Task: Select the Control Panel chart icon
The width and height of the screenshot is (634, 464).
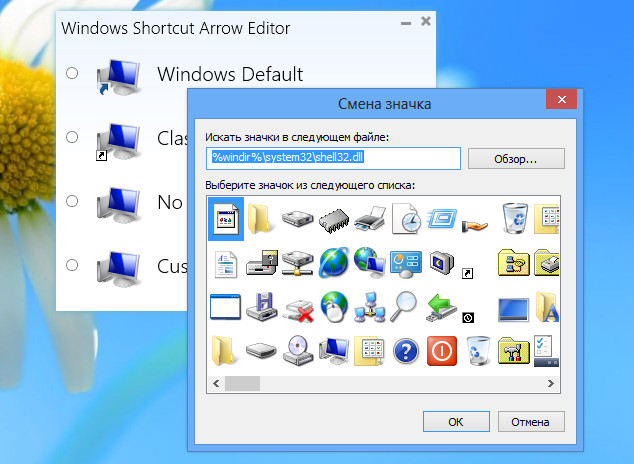Action: click(x=406, y=264)
